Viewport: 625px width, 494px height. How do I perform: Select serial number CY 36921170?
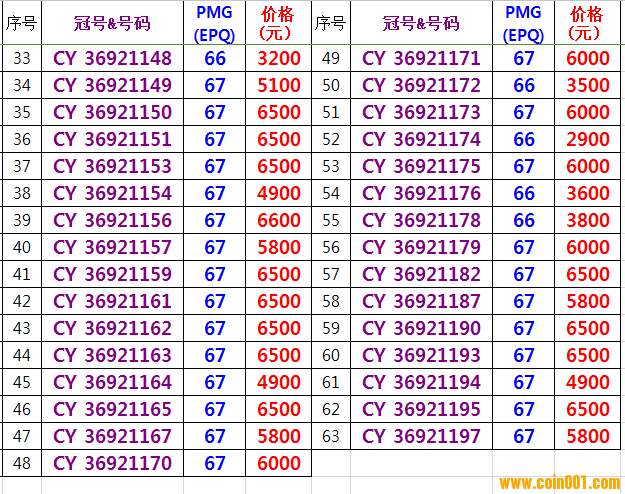click(112, 463)
